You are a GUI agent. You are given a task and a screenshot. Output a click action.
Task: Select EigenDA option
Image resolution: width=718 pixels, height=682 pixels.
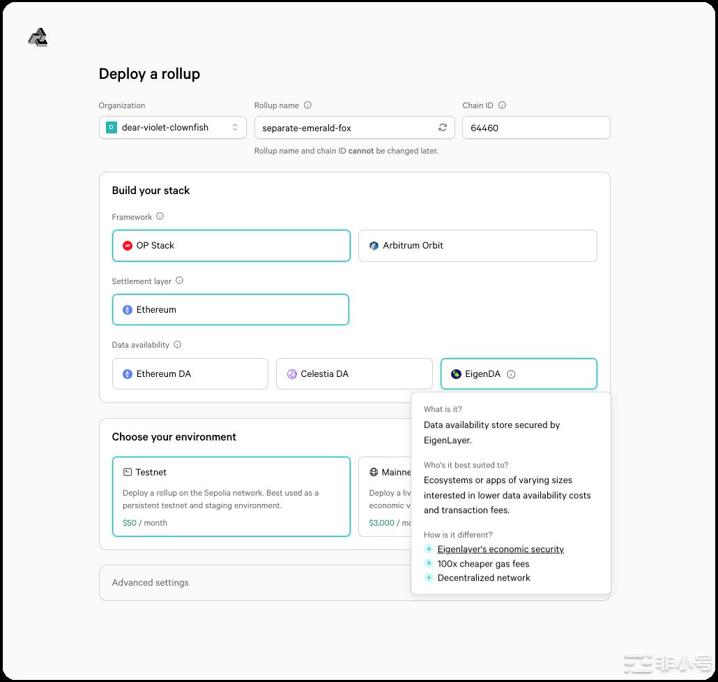pos(519,374)
